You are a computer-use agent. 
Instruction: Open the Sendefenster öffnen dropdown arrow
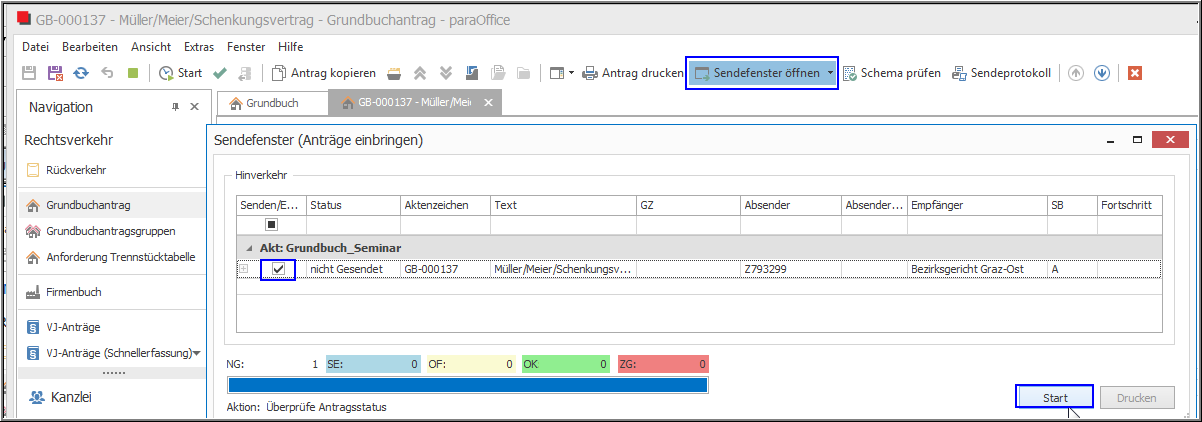click(829, 73)
